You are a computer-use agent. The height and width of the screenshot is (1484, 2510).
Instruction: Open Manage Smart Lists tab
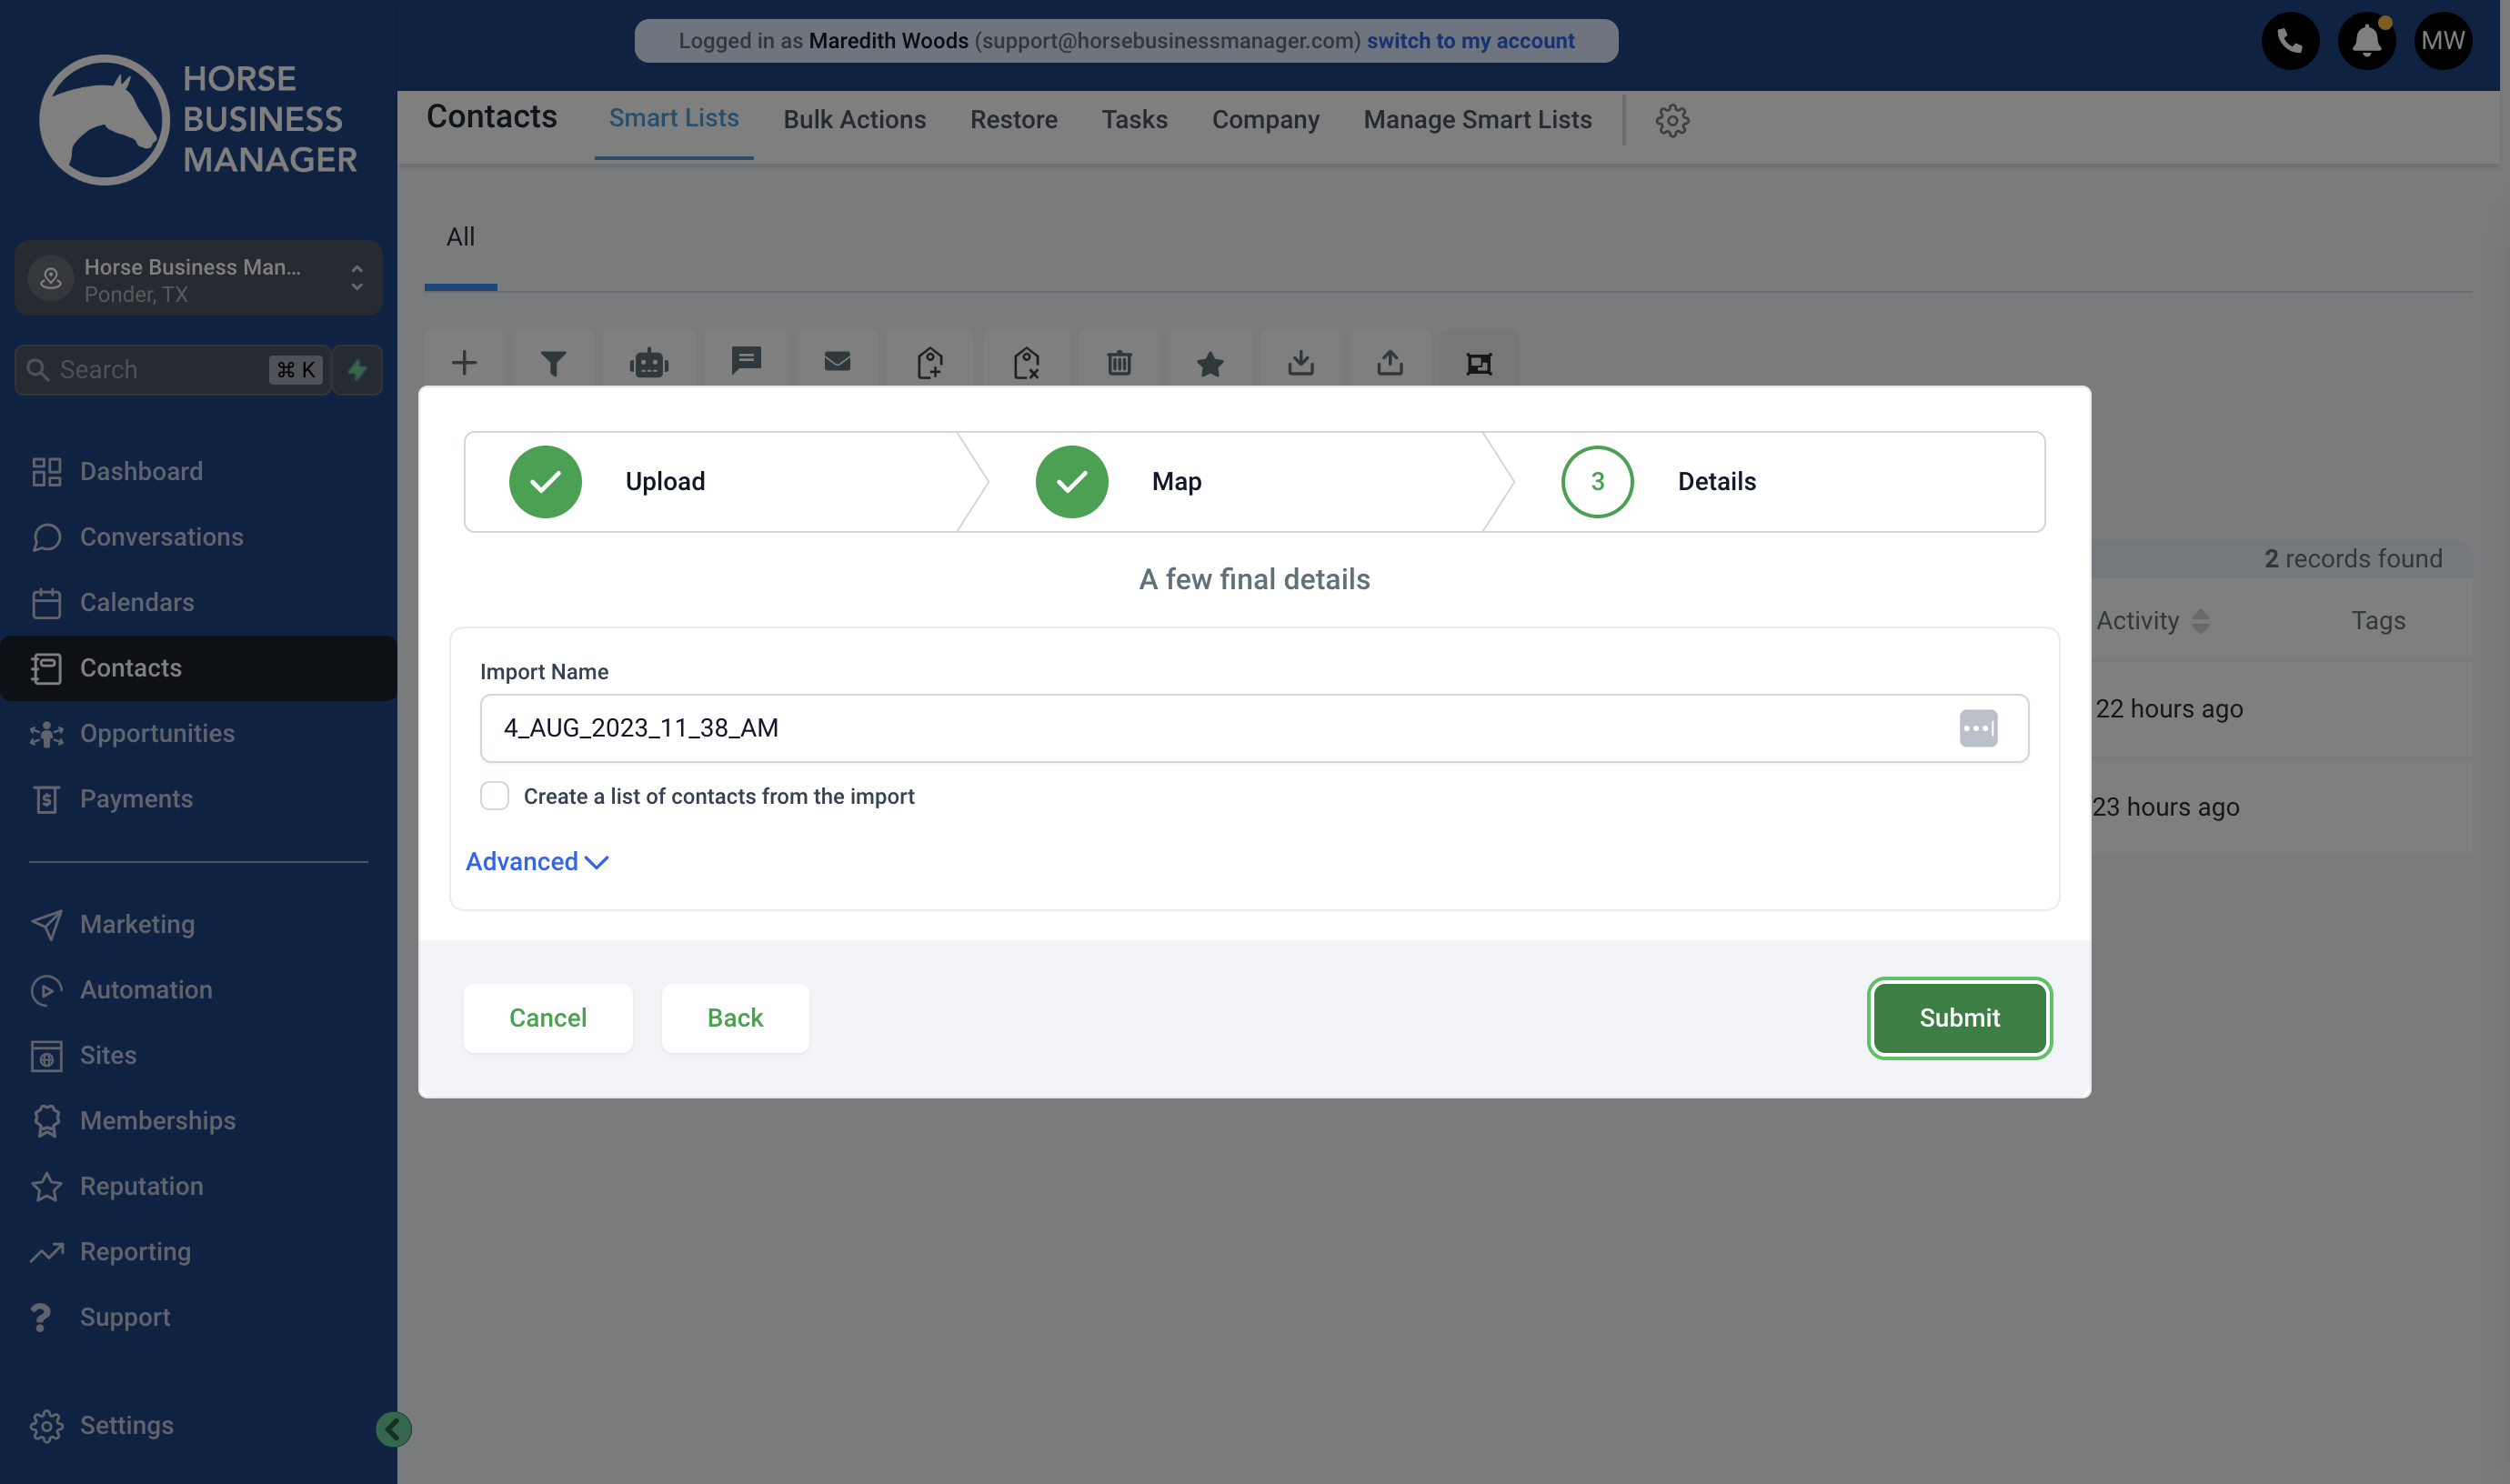[1477, 120]
